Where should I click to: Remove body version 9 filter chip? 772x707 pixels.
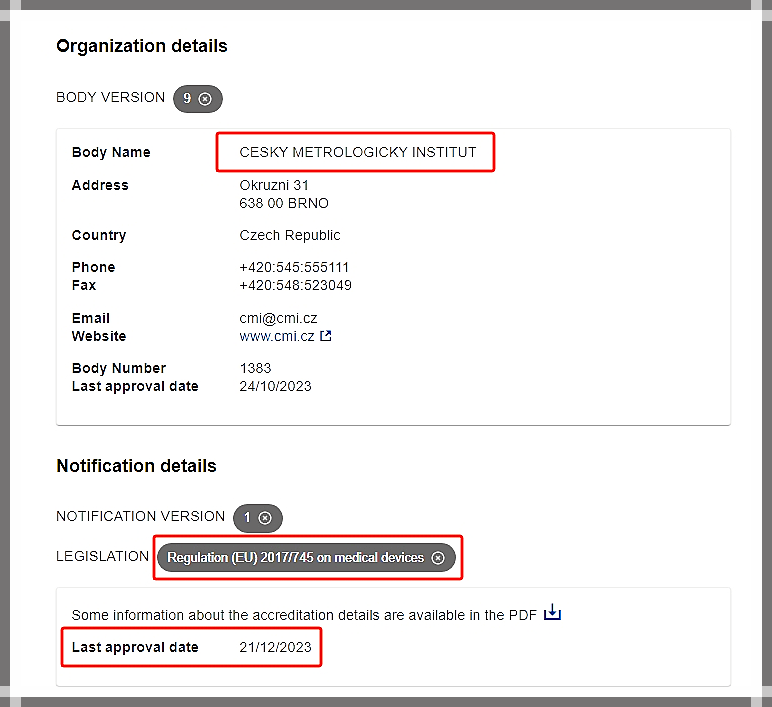(205, 99)
